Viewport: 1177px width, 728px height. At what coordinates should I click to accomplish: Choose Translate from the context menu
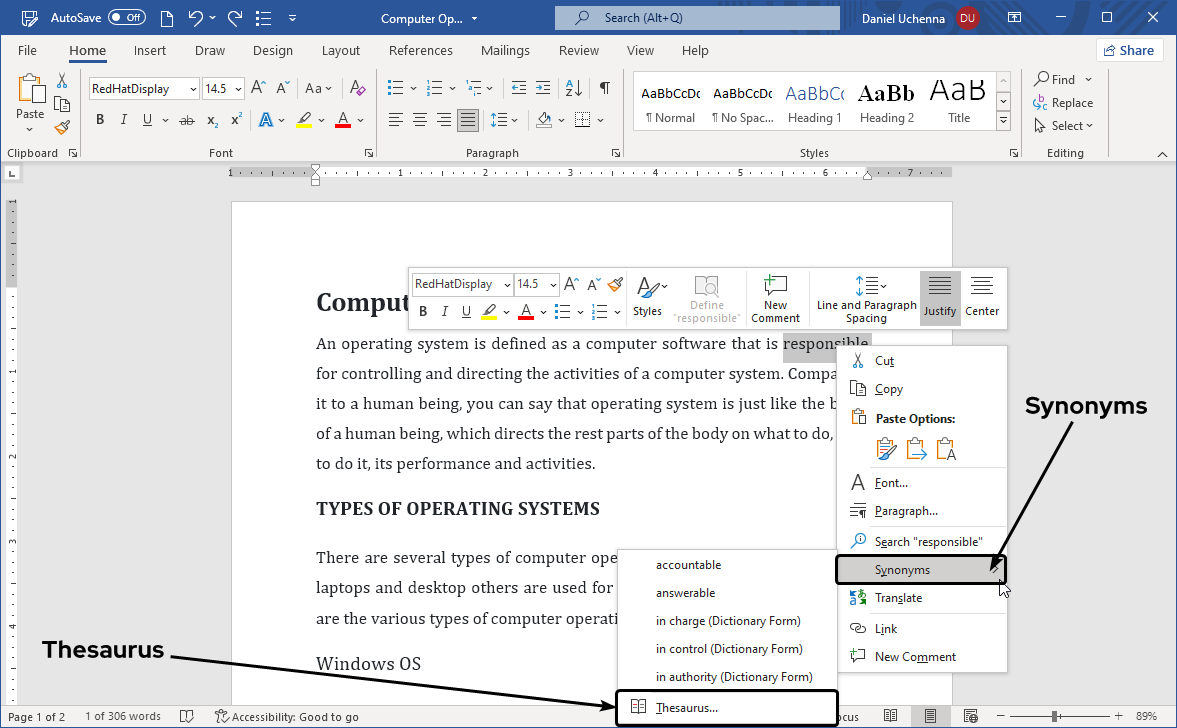tap(898, 598)
